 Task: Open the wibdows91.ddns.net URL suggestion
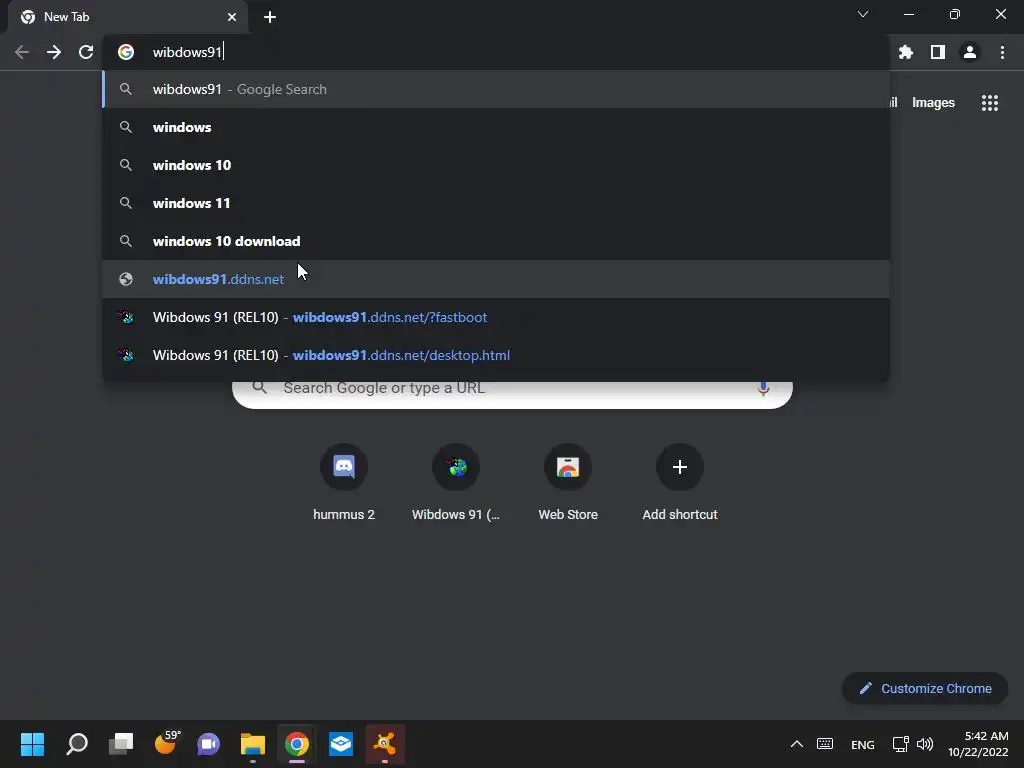click(x=496, y=279)
